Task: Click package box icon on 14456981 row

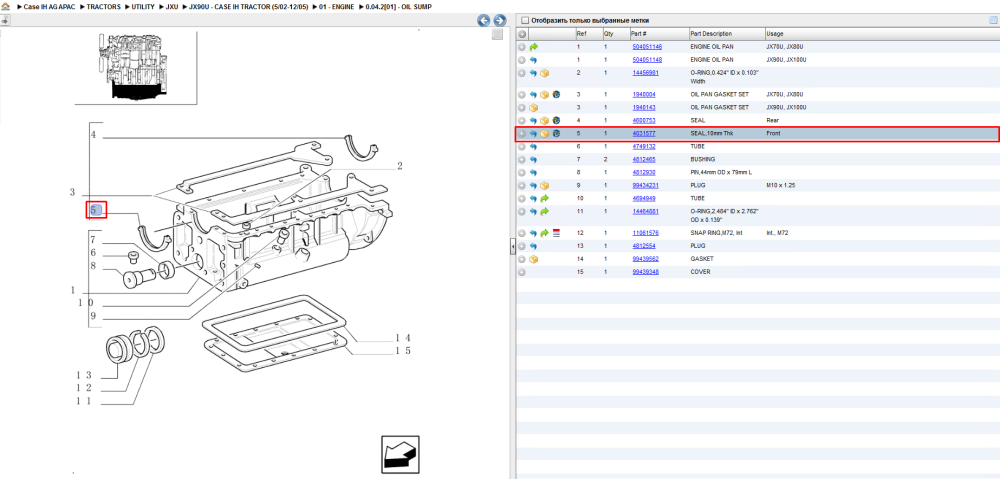Action: coord(545,73)
